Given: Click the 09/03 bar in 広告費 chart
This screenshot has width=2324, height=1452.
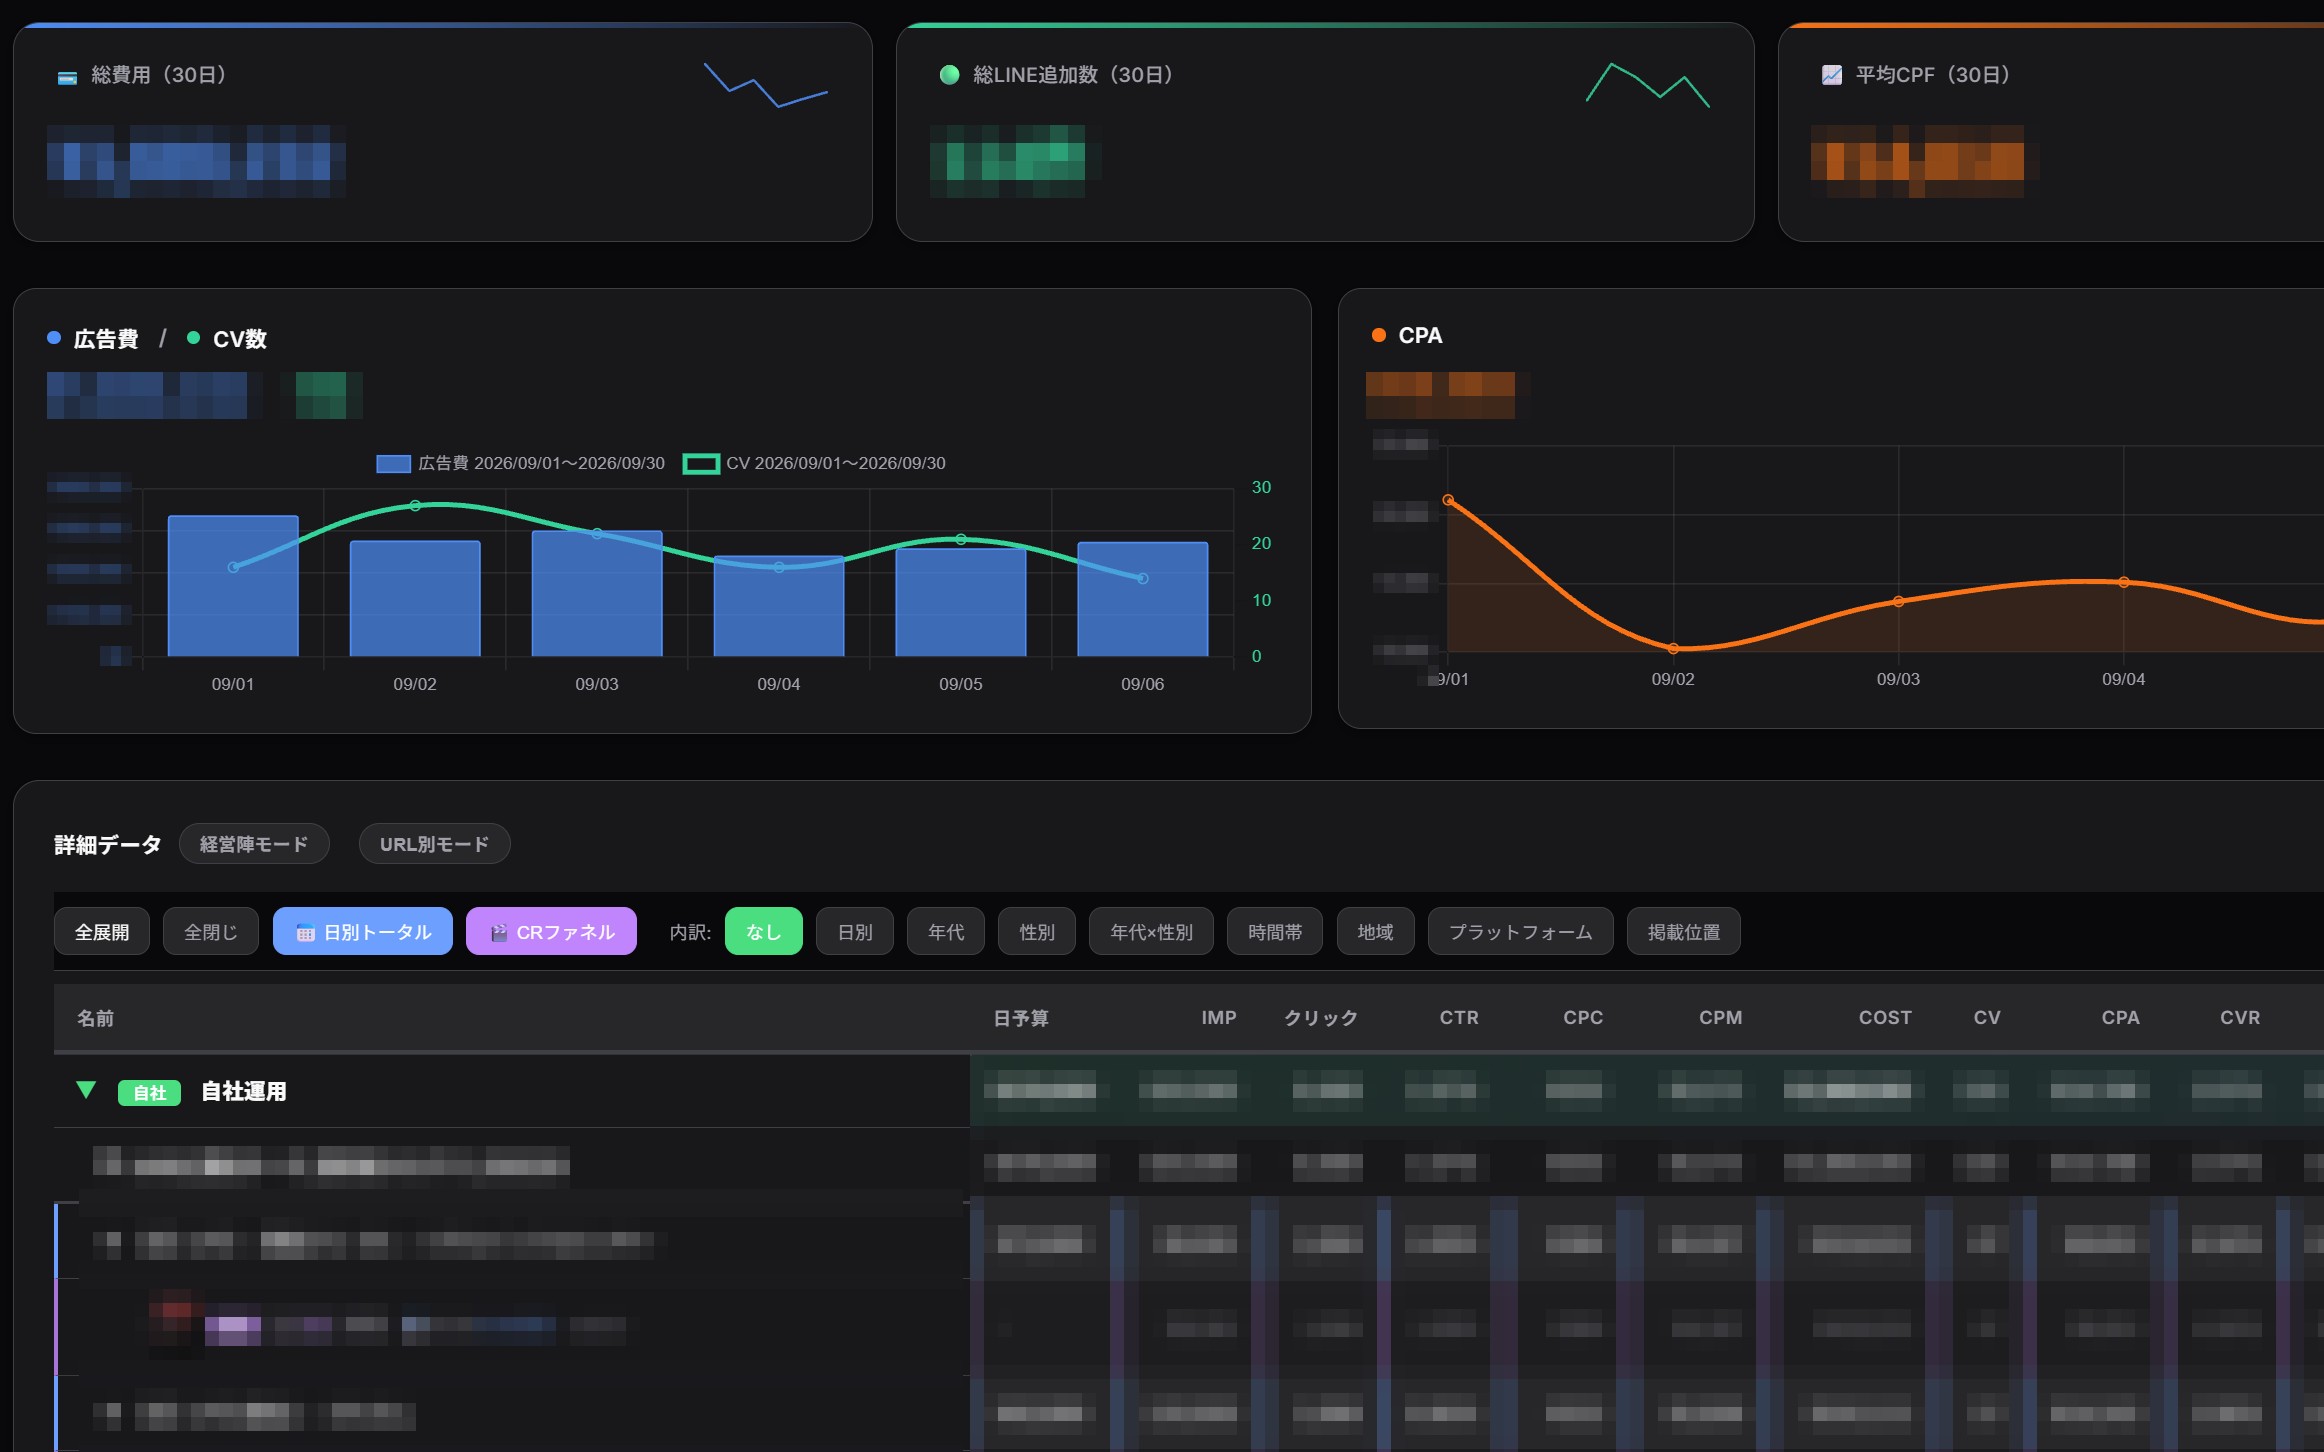Looking at the screenshot, I should 597,593.
